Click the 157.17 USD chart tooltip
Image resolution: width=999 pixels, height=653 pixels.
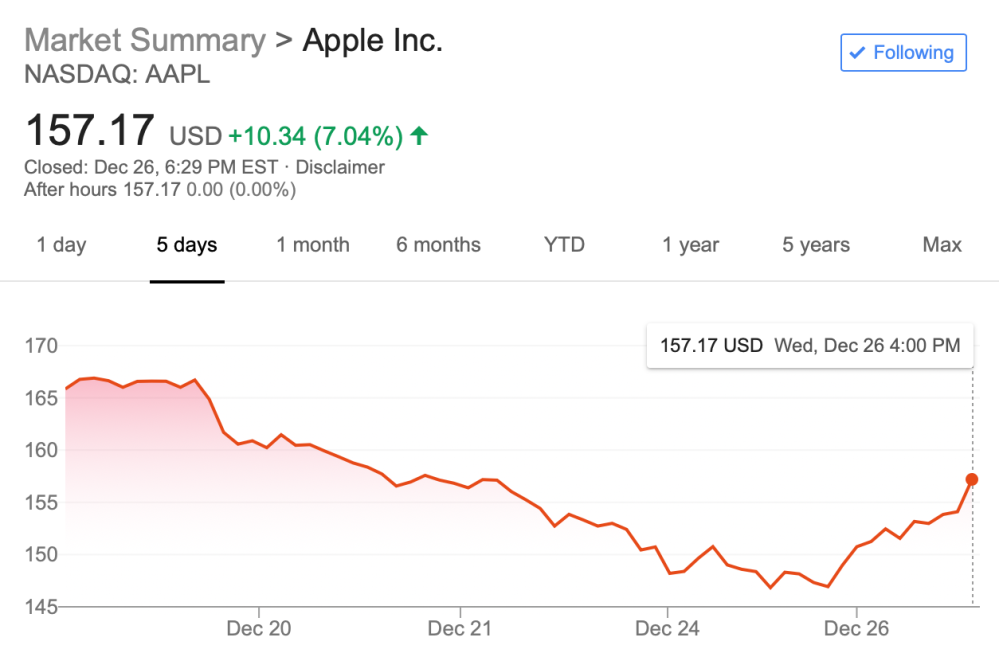(810, 346)
